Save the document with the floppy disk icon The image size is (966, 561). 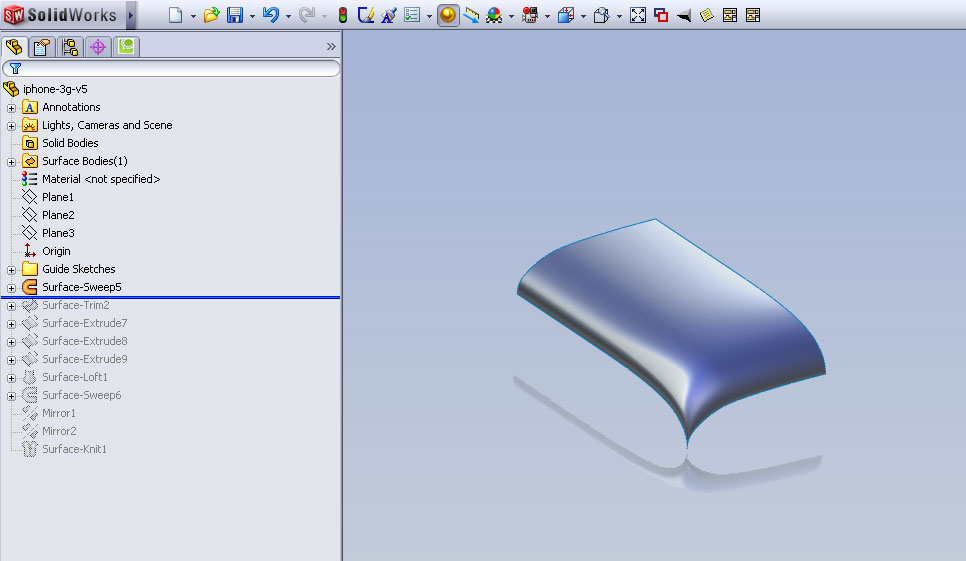(x=235, y=15)
